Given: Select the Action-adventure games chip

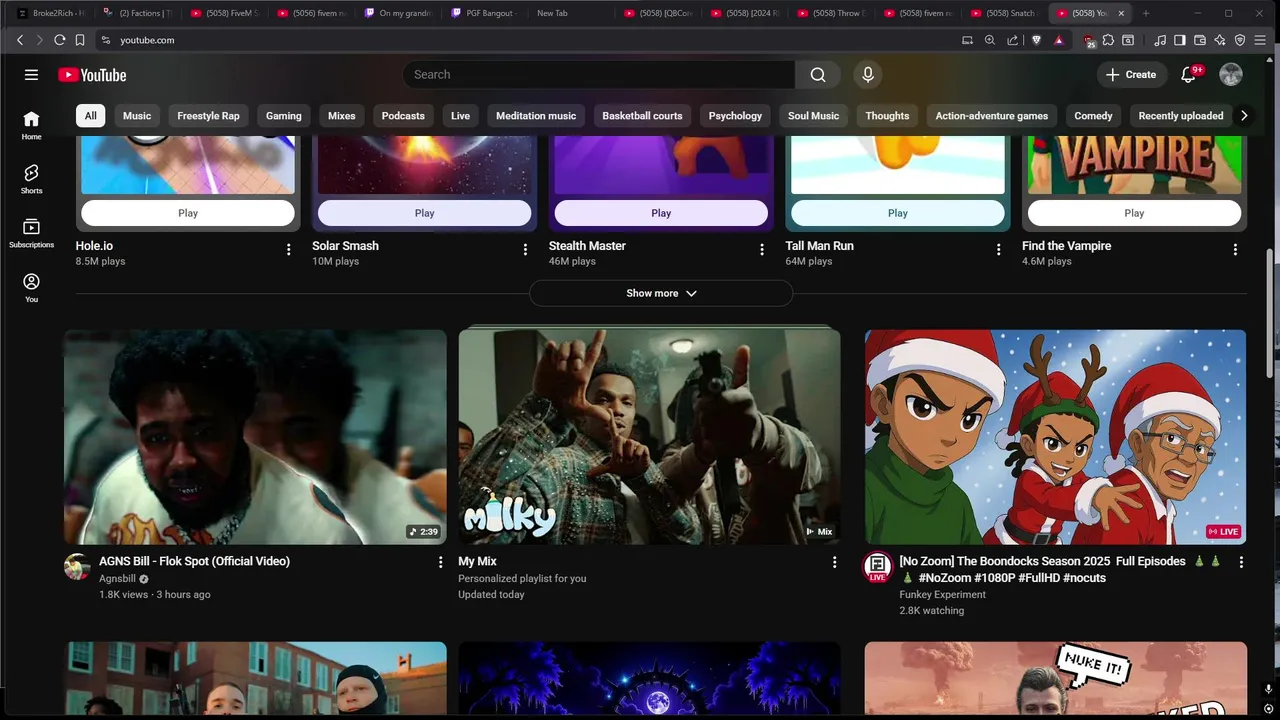Looking at the screenshot, I should coord(992,116).
